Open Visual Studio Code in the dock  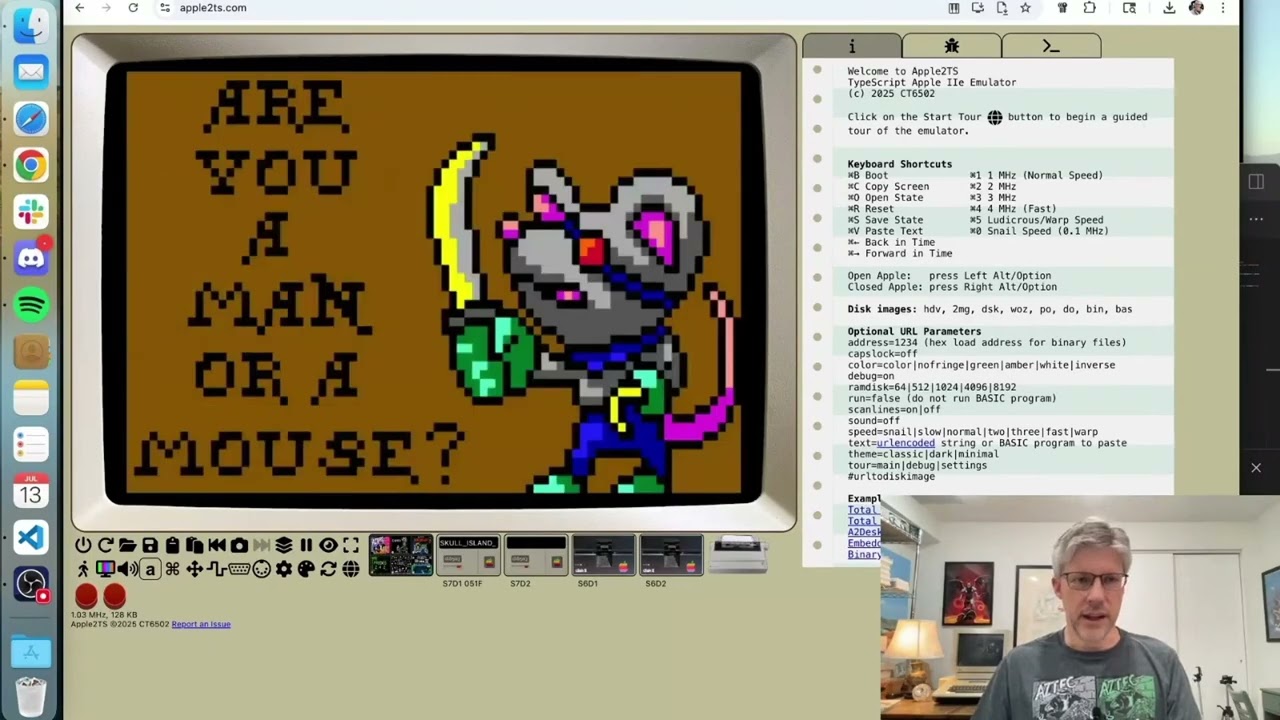(31, 538)
